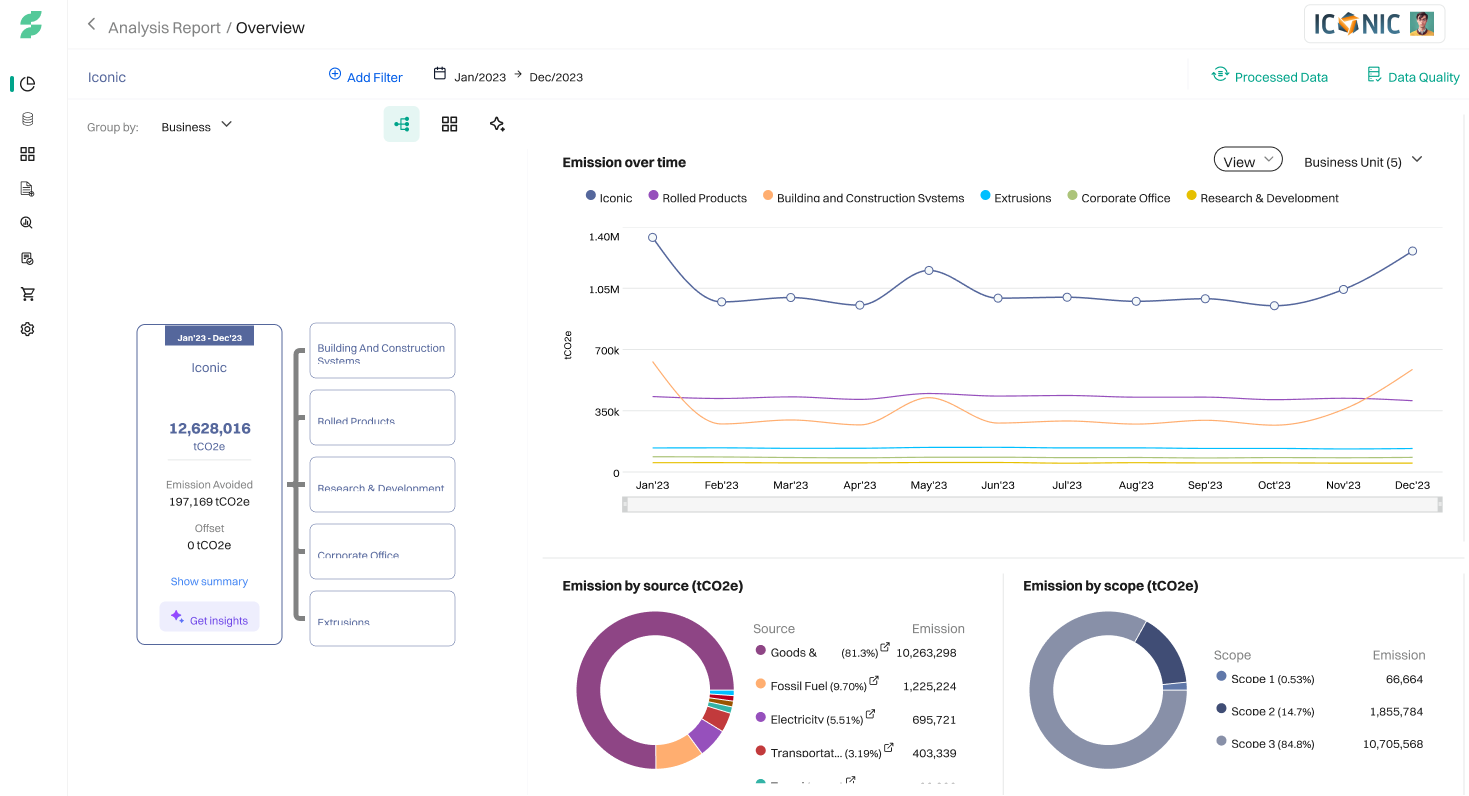Open Goods & source external link icon

(x=885, y=647)
